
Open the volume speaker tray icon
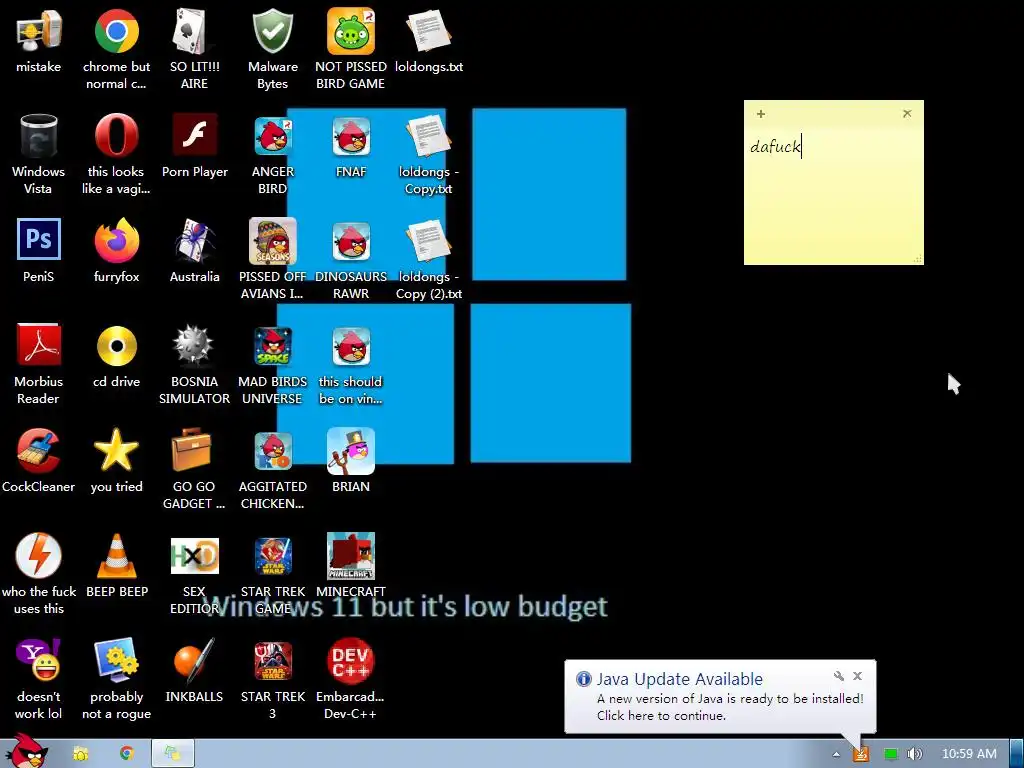click(x=915, y=754)
